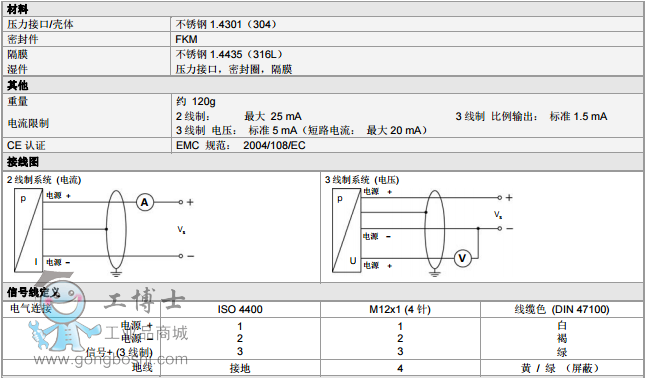Click the 信号+ (3 线制) row label

click(x=119, y=352)
